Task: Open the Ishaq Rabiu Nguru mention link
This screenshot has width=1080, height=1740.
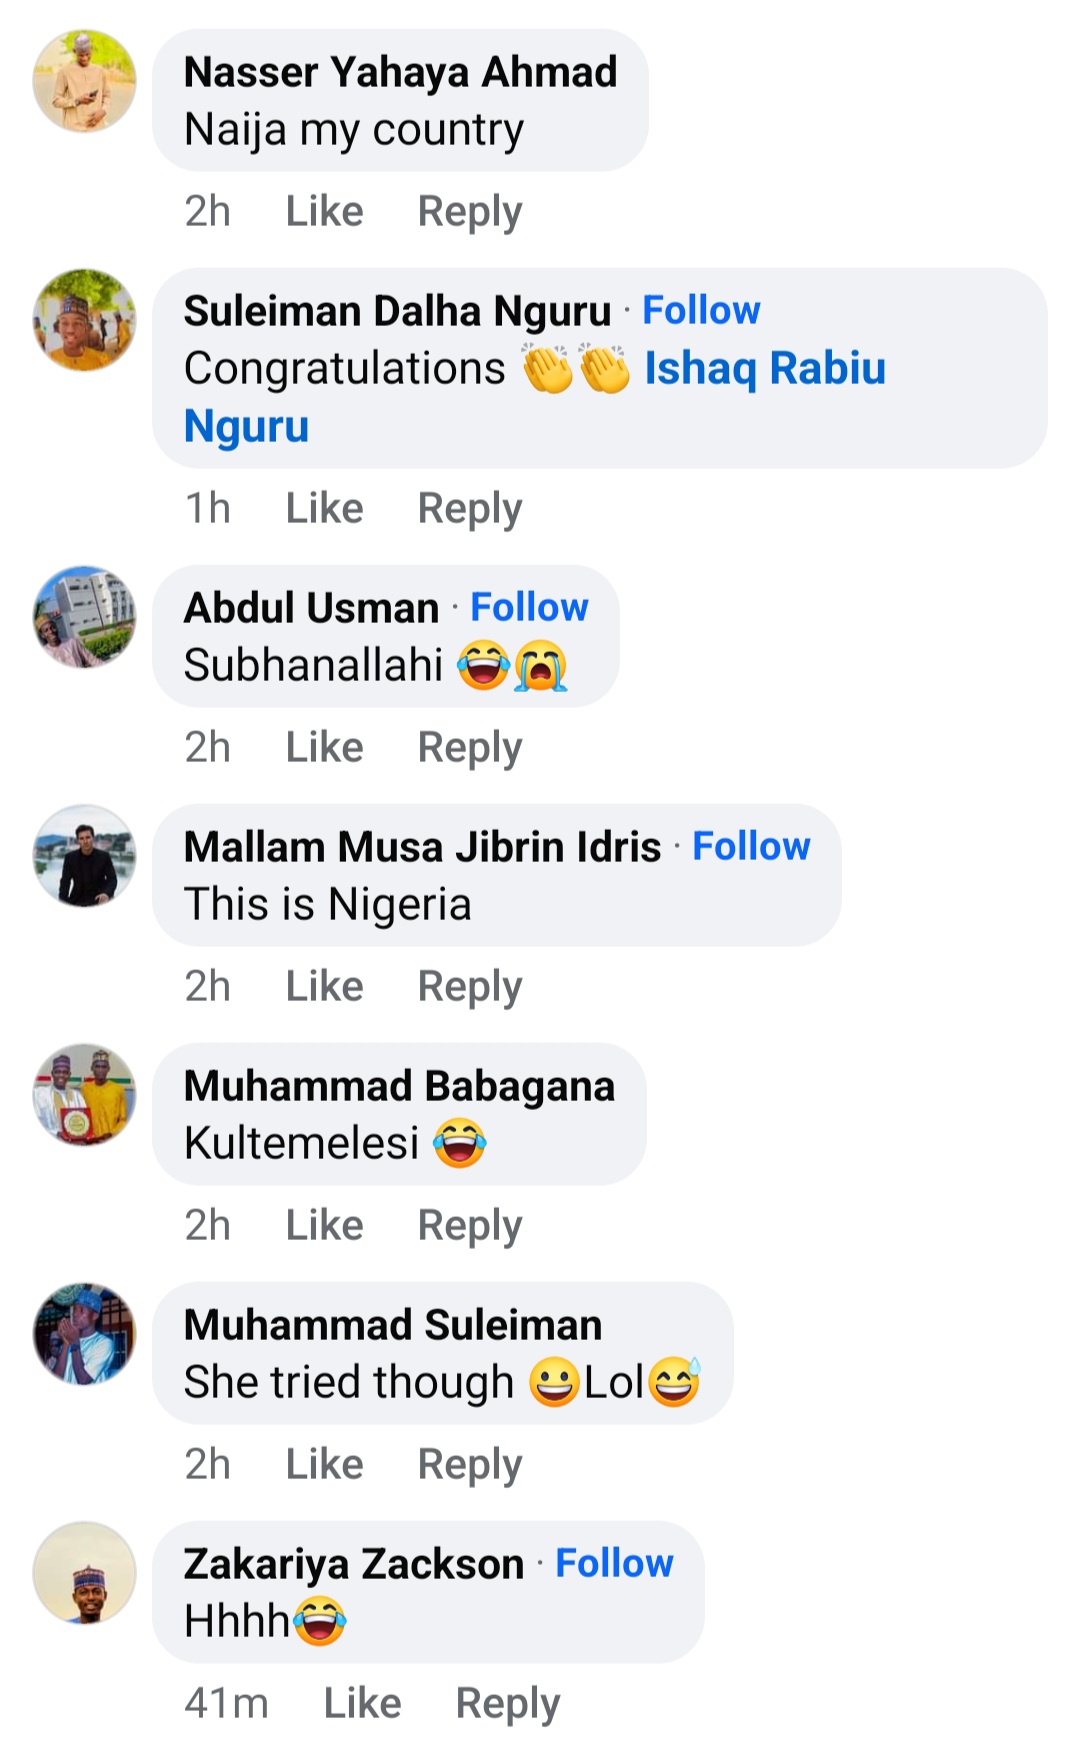Action: [x=764, y=368]
